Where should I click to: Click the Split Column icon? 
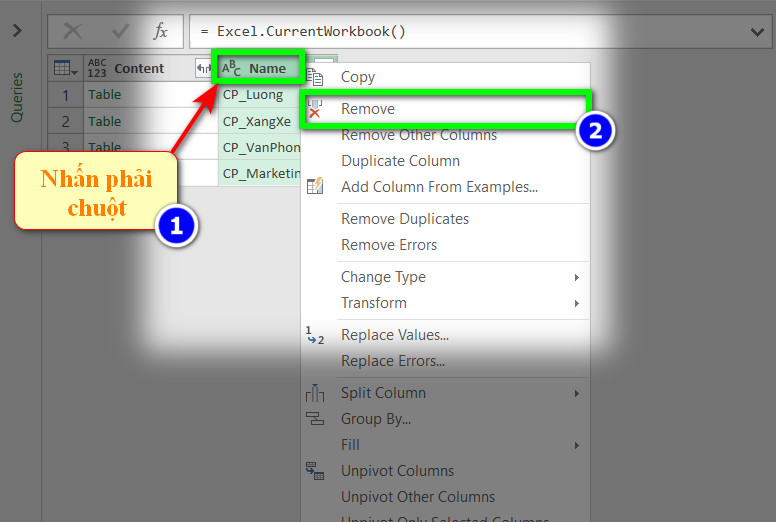(x=315, y=393)
